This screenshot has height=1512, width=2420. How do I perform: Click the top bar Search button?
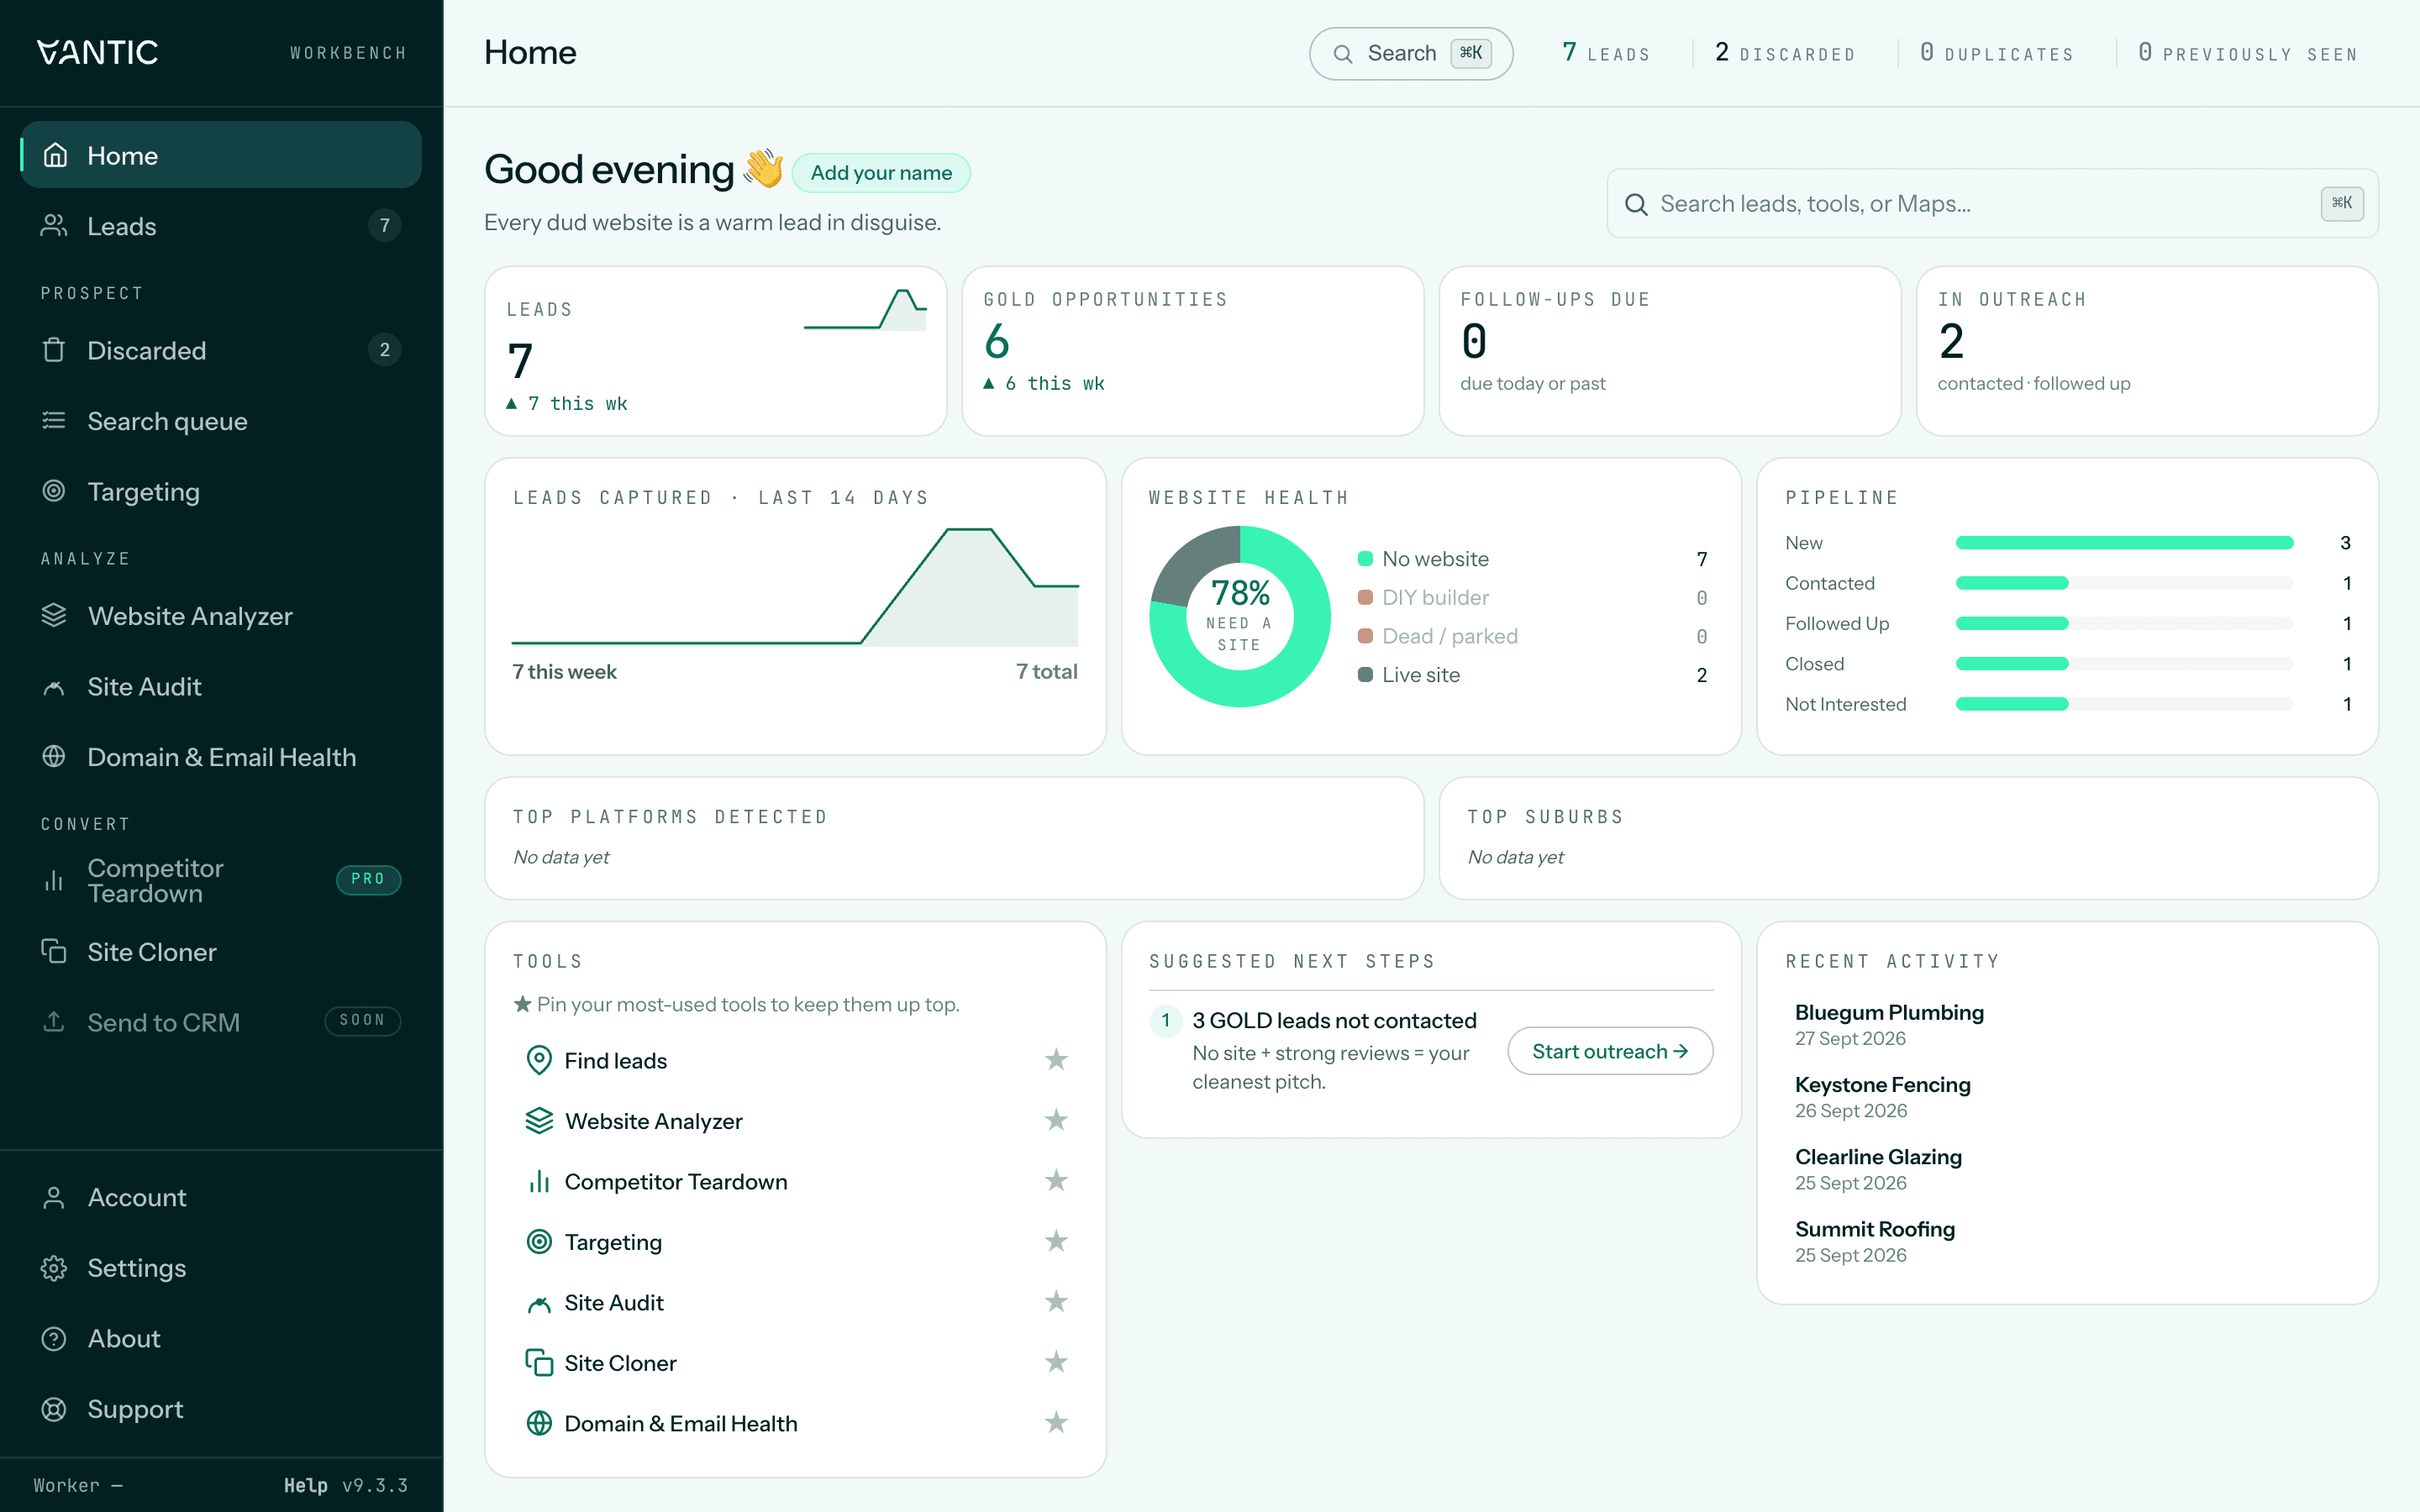tap(1410, 53)
